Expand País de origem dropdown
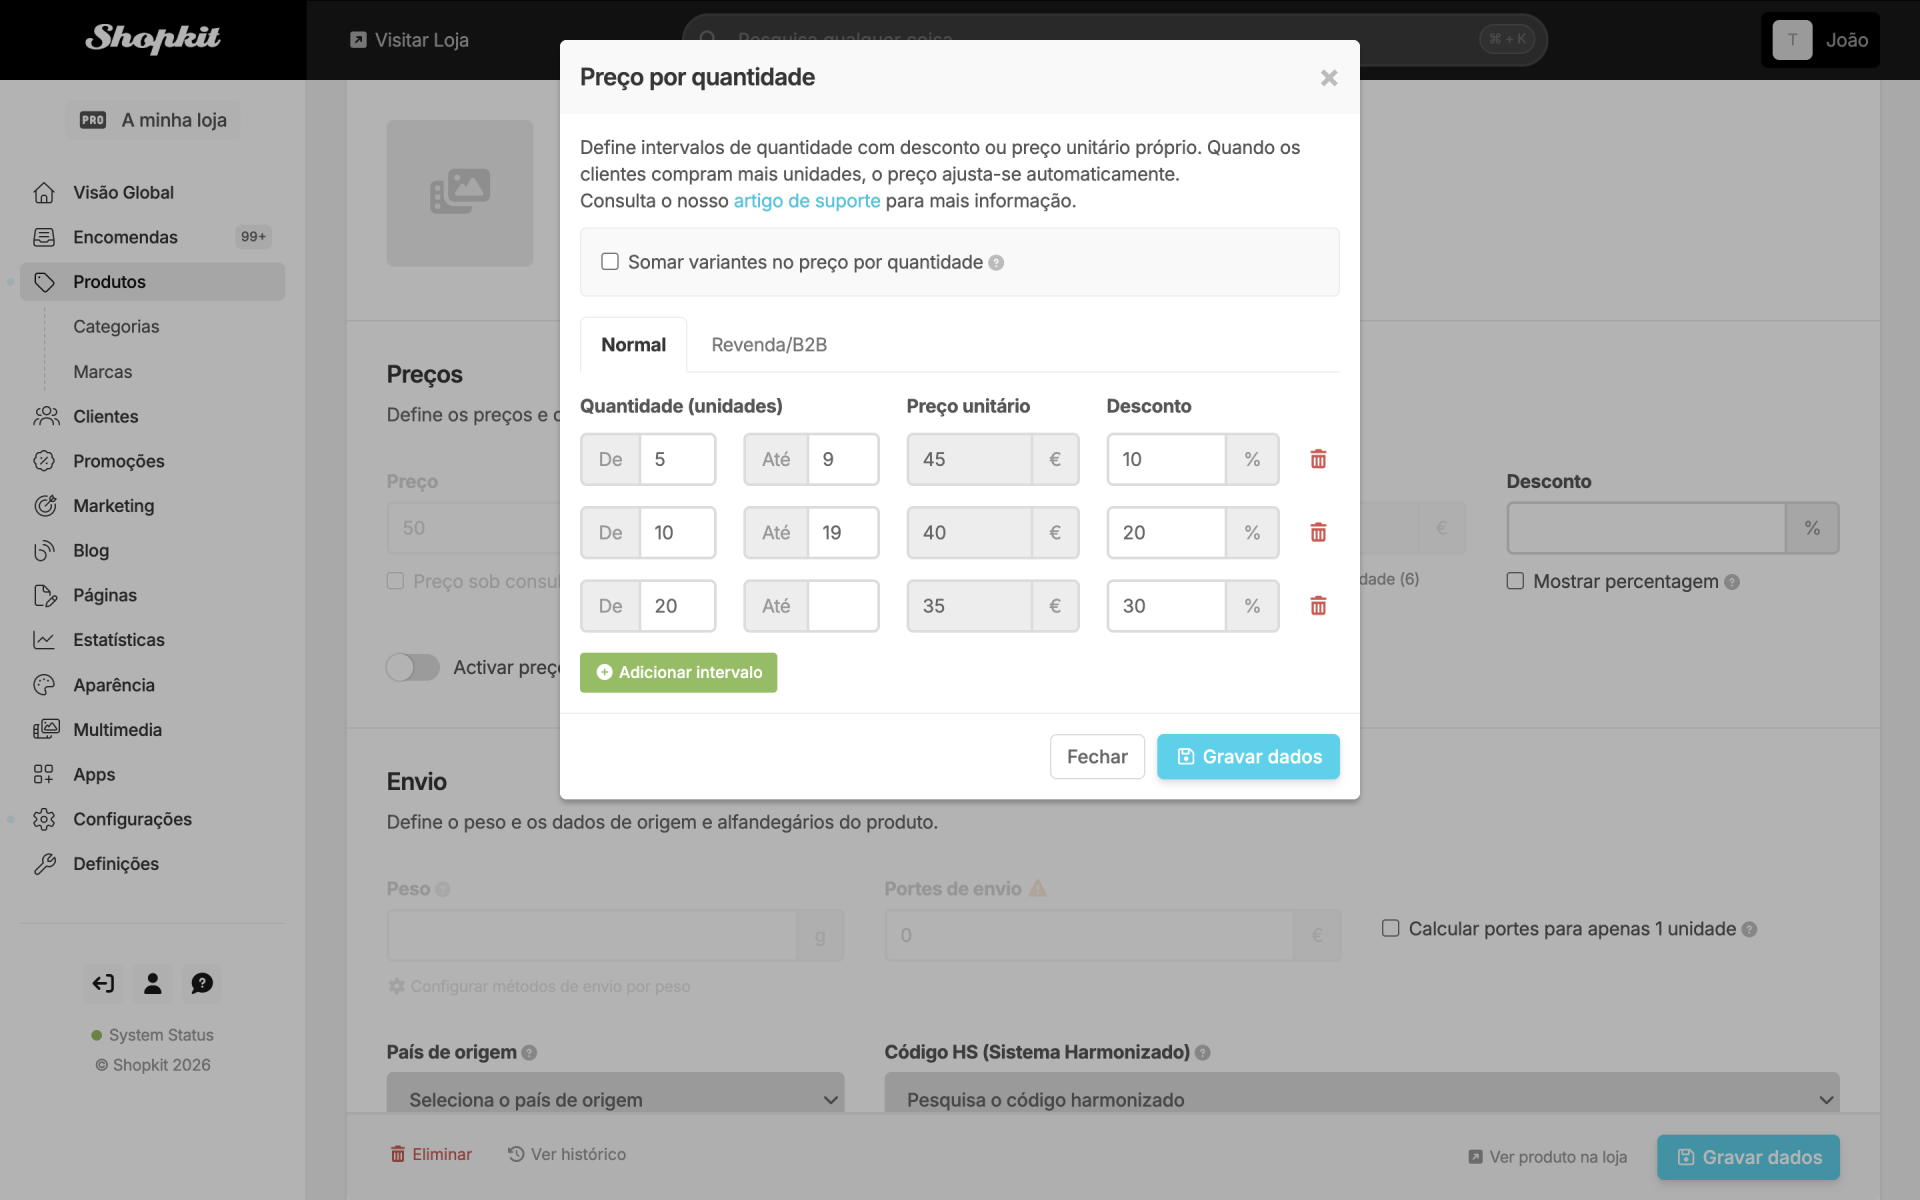 (x=615, y=1098)
